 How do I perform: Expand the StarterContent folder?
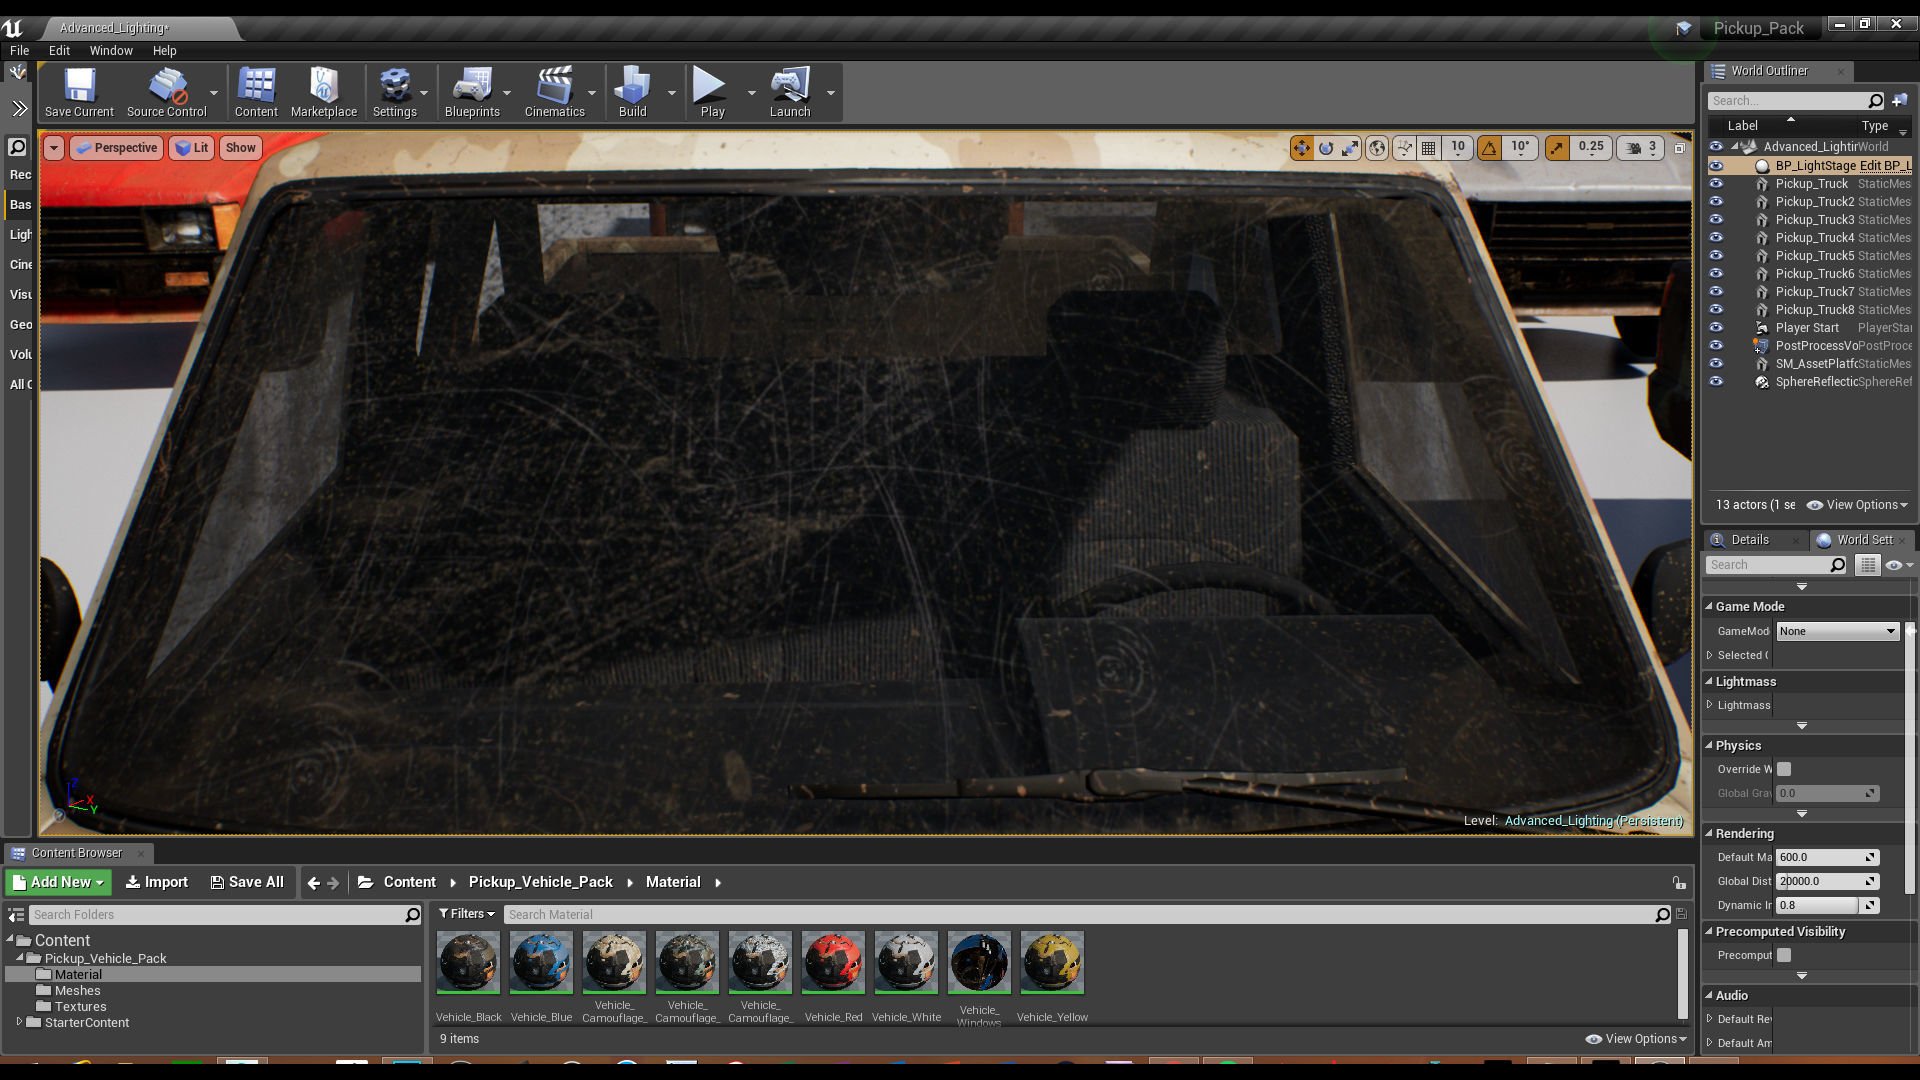tap(19, 1022)
